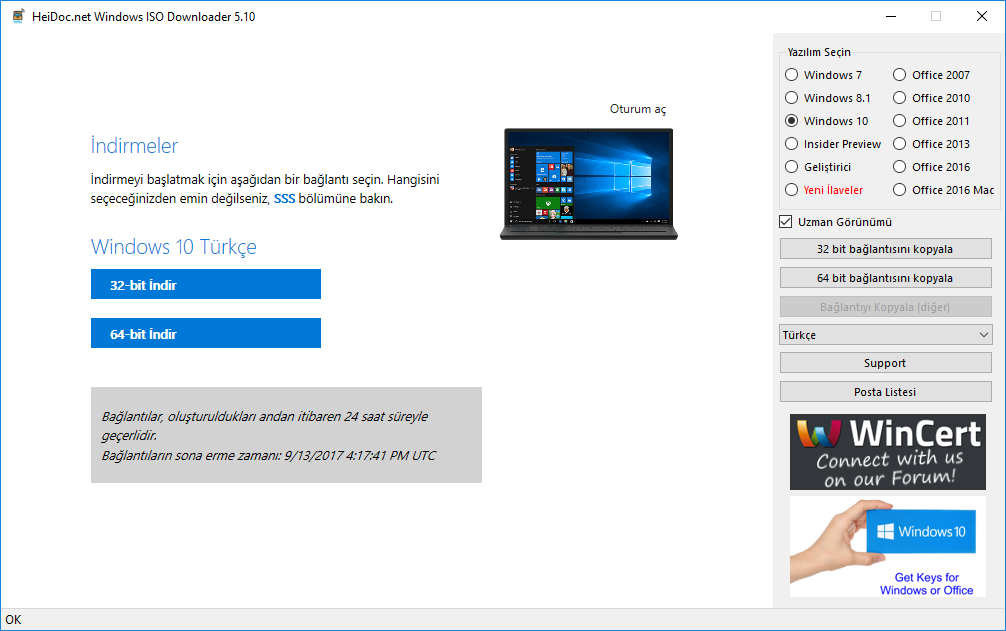Screen dimensions: 1006x631
Task: Click the HeiDoc app icon in title bar
Action: pos(18,16)
